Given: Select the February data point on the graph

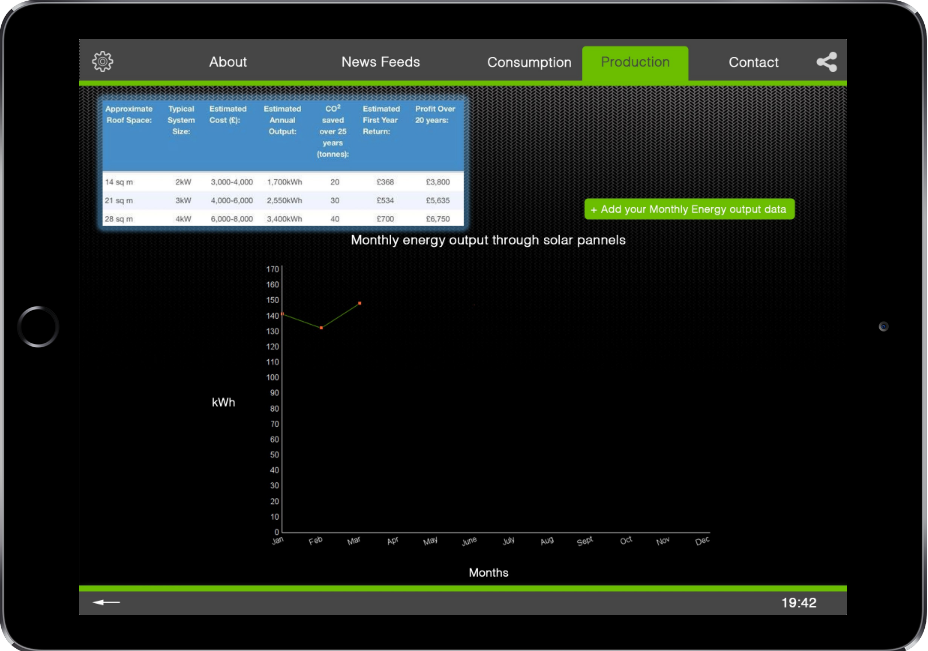Looking at the screenshot, I should (321, 327).
